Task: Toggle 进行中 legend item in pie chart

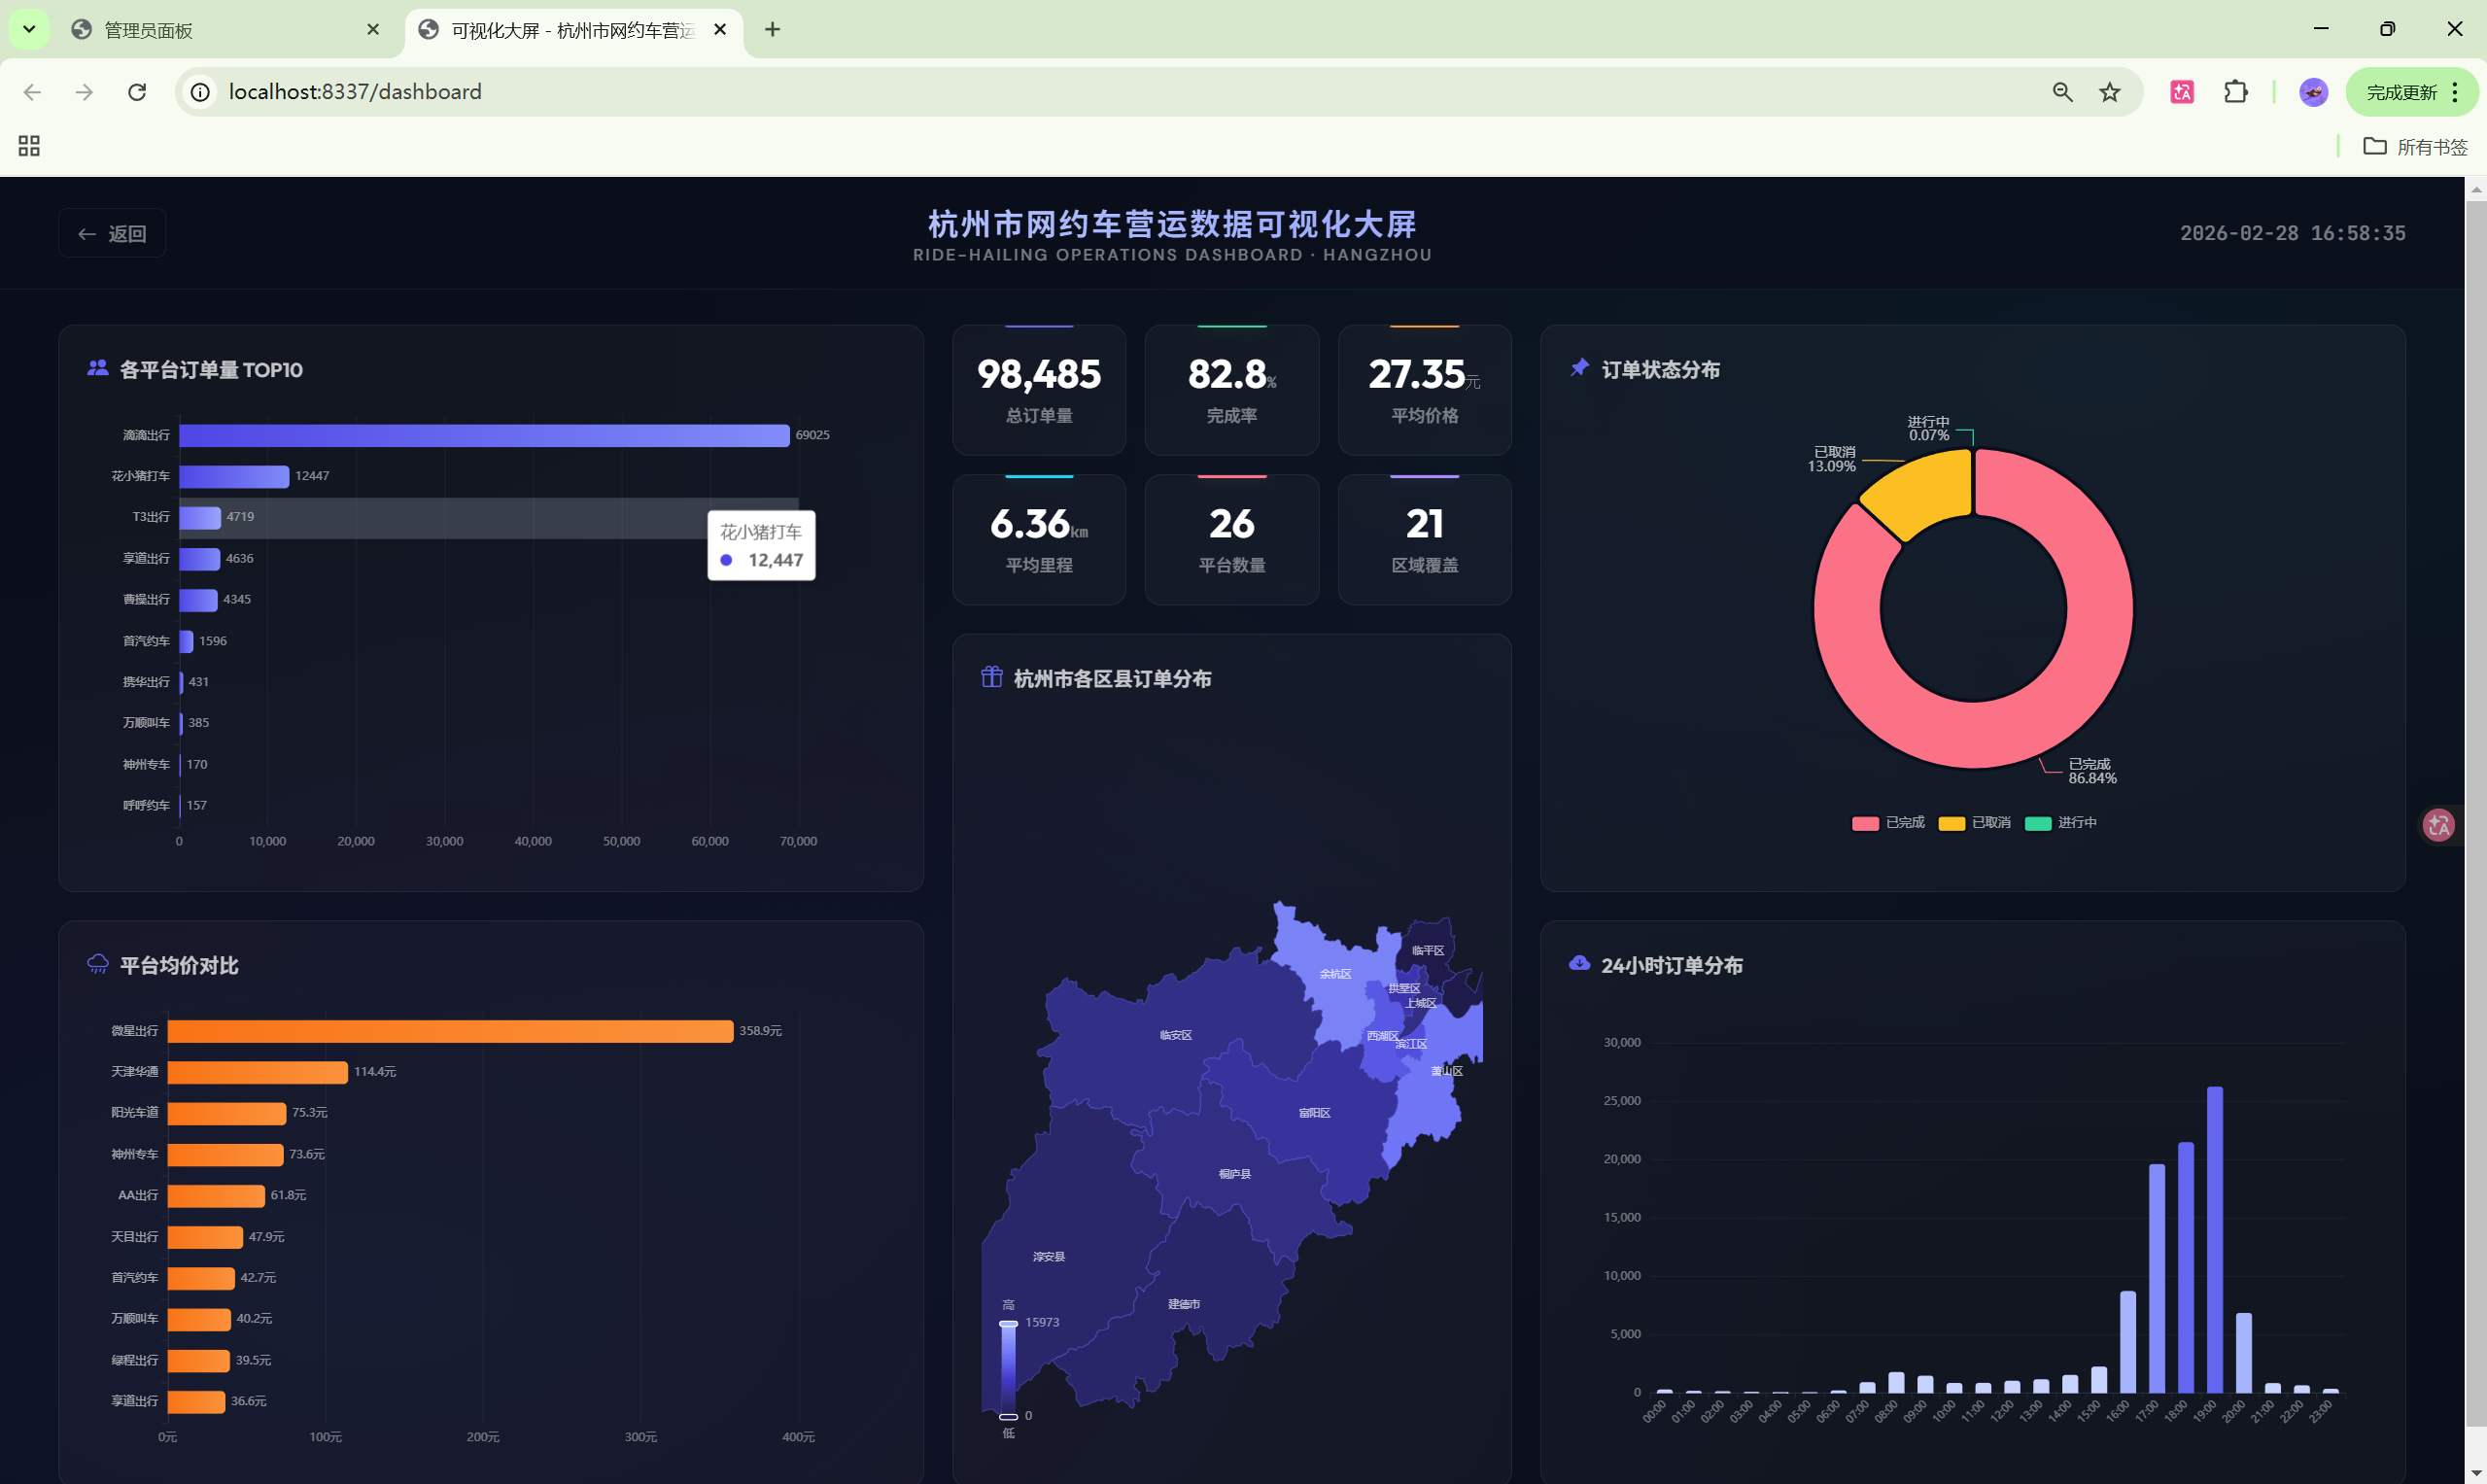Action: point(2060,823)
